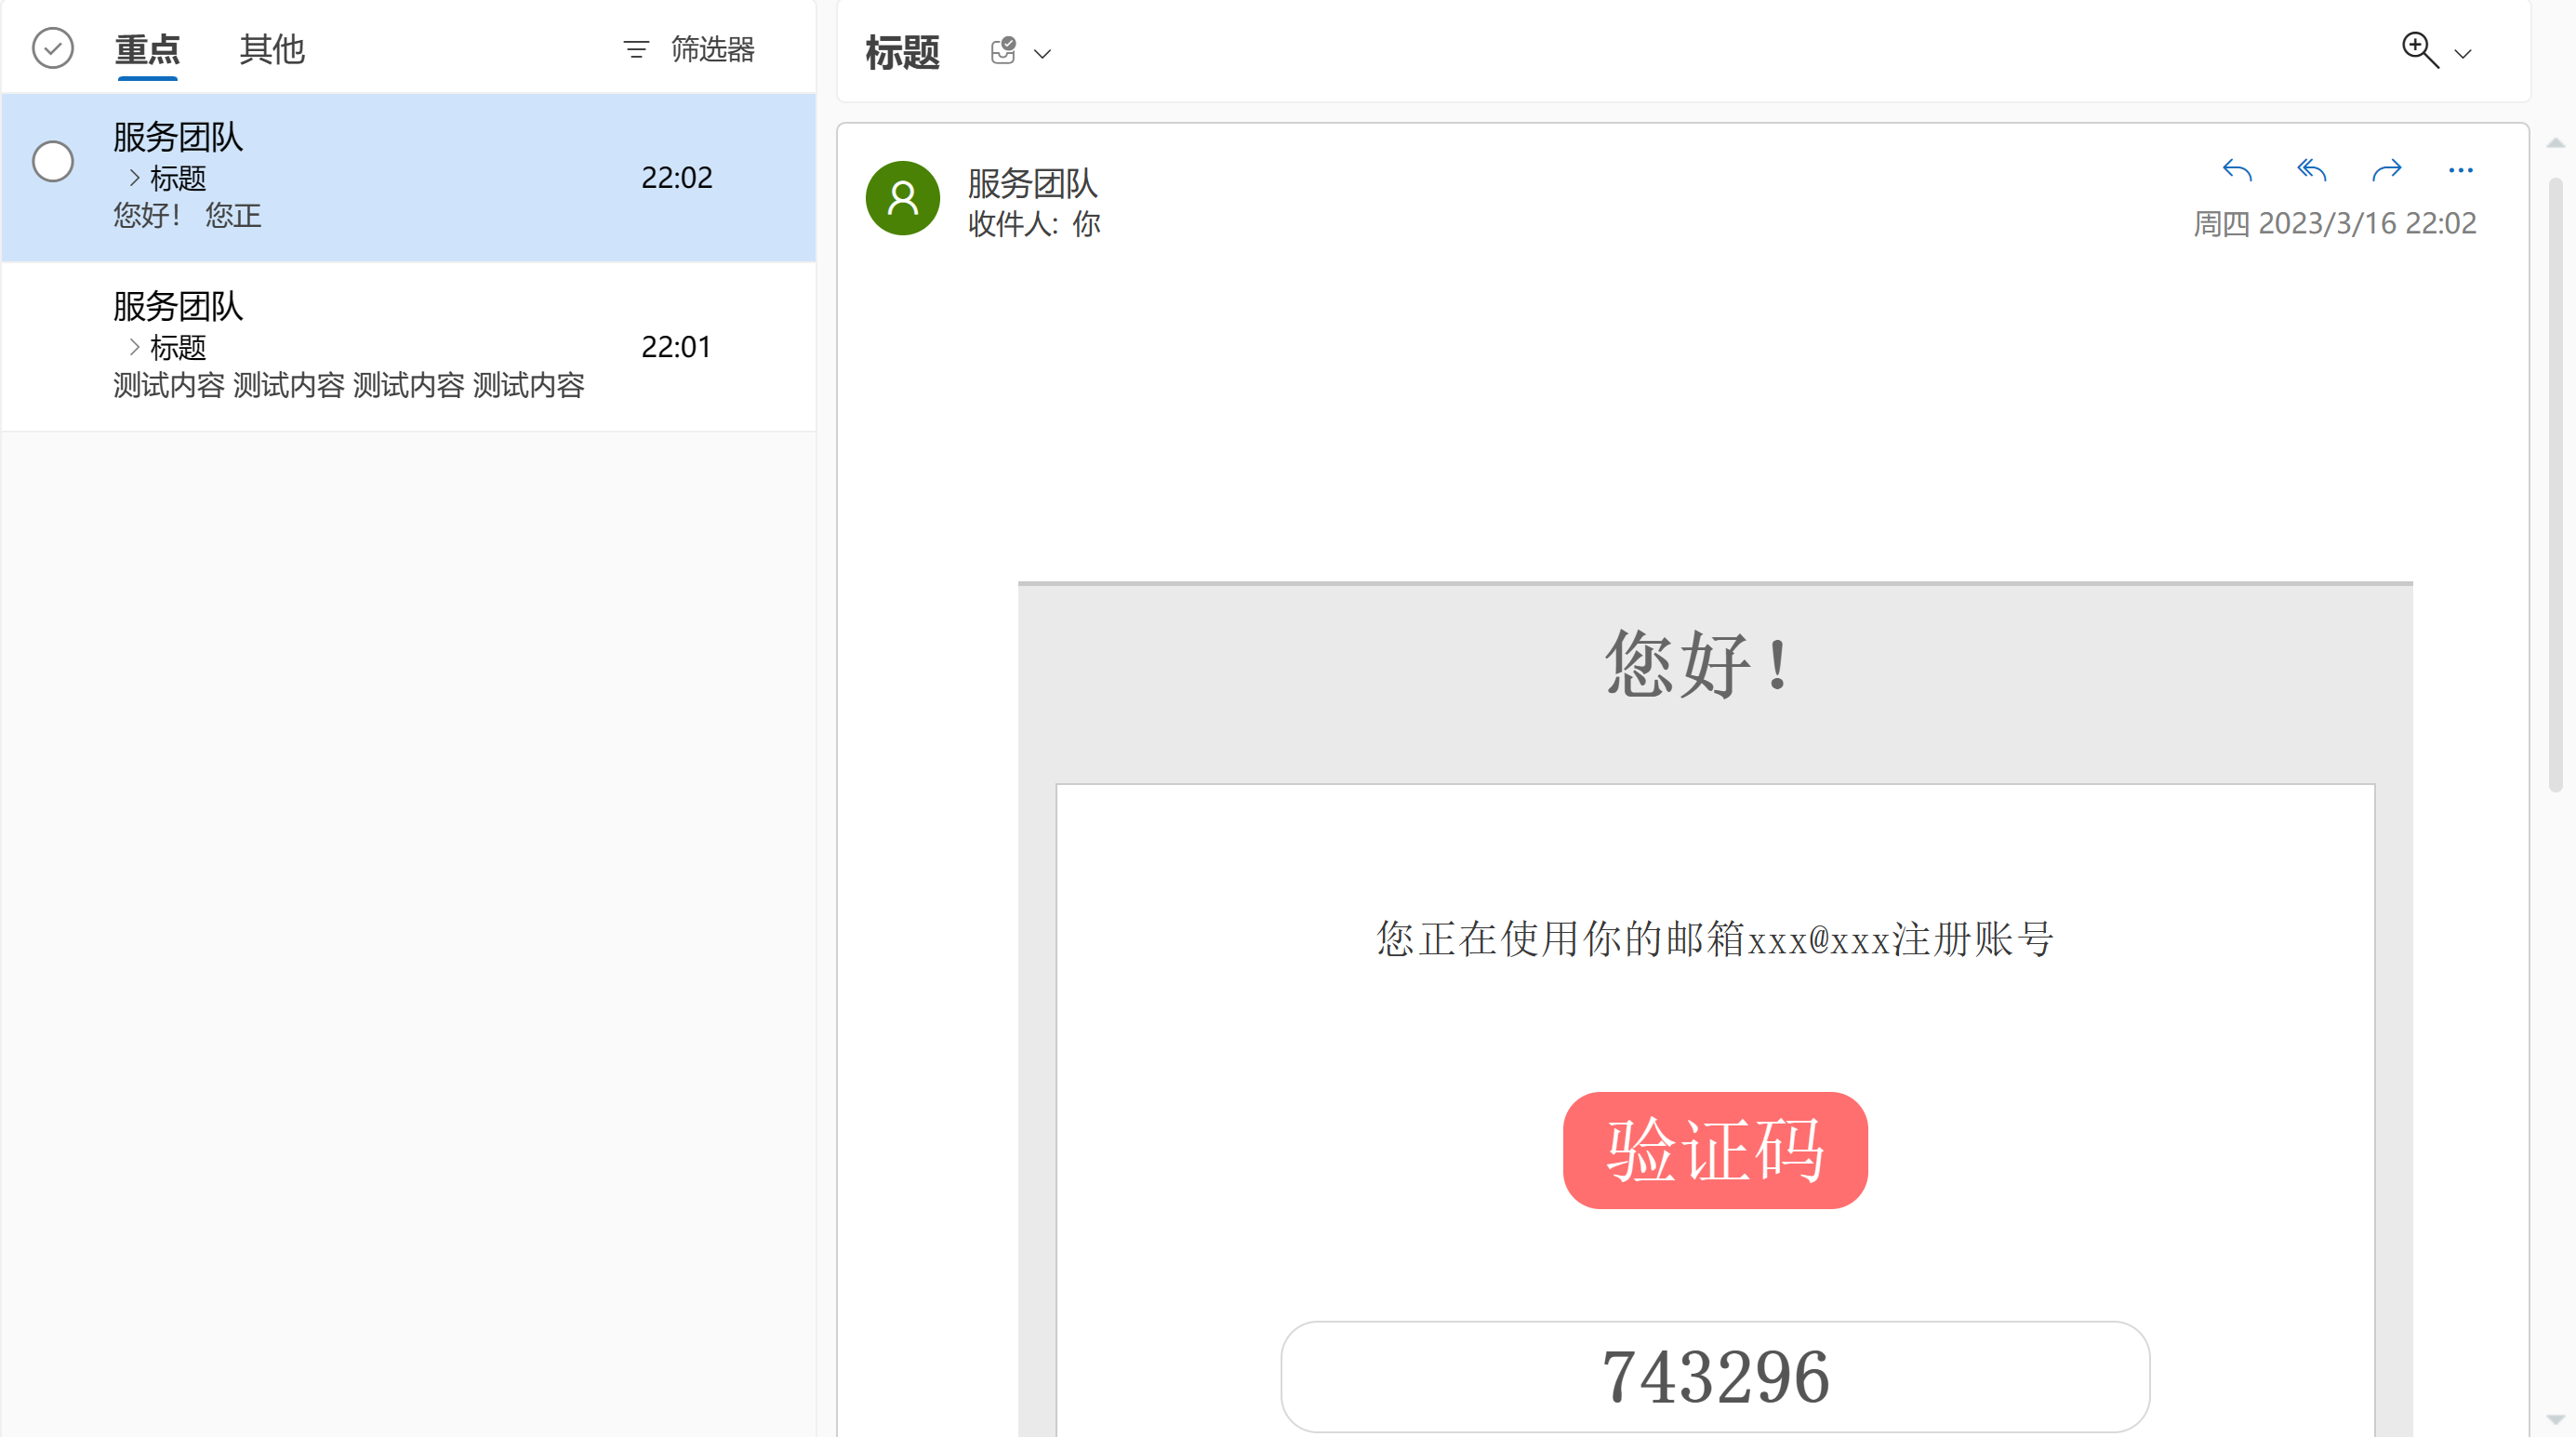Open the 服务团队 email received at 22:01
This screenshot has height=1437, width=2576.
408,347
